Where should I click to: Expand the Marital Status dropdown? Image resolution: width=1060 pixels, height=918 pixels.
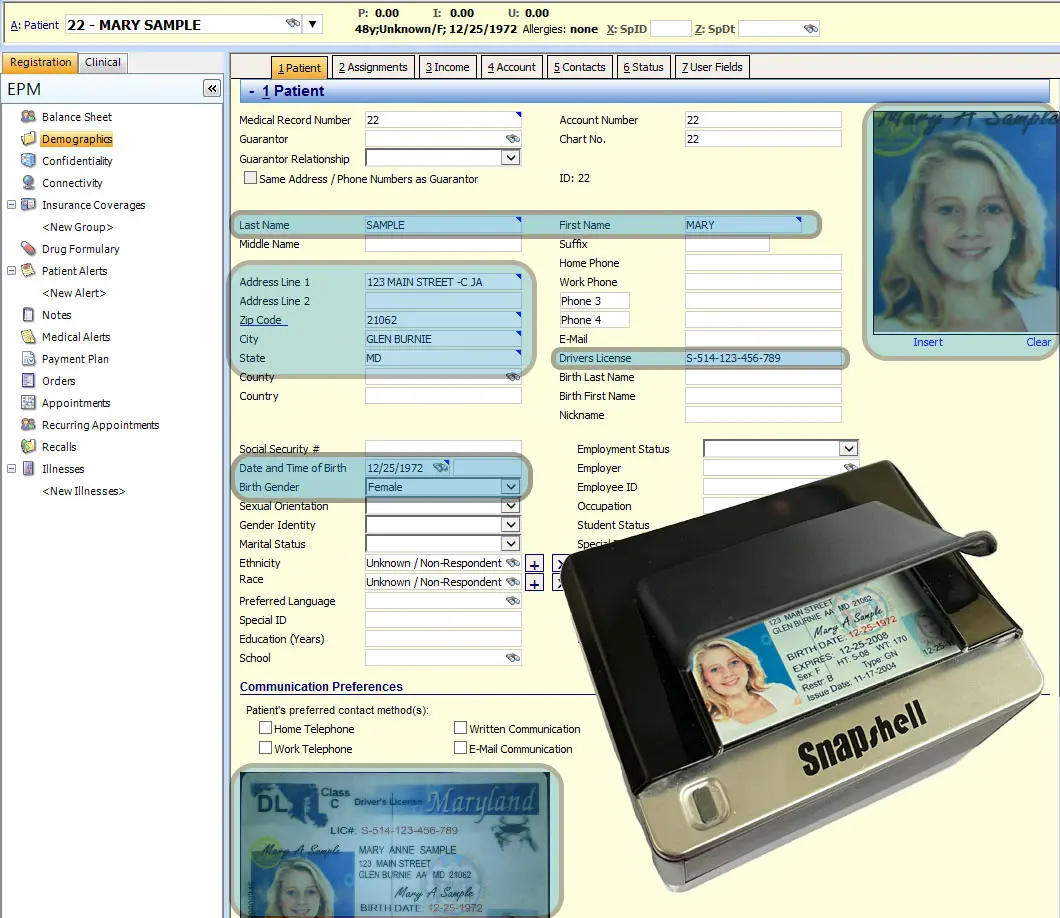coord(511,544)
